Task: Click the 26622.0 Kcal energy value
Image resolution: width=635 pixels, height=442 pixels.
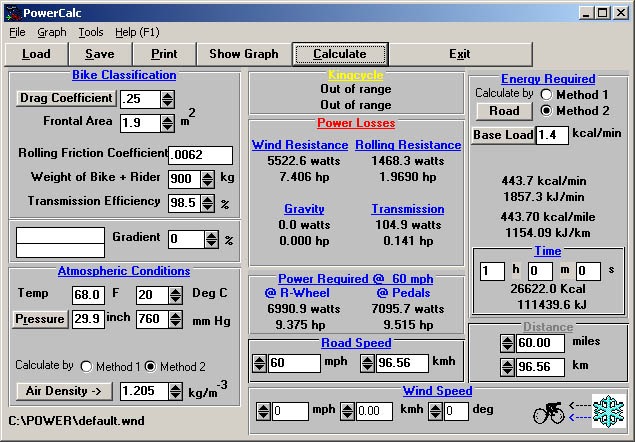Action: click(548, 289)
